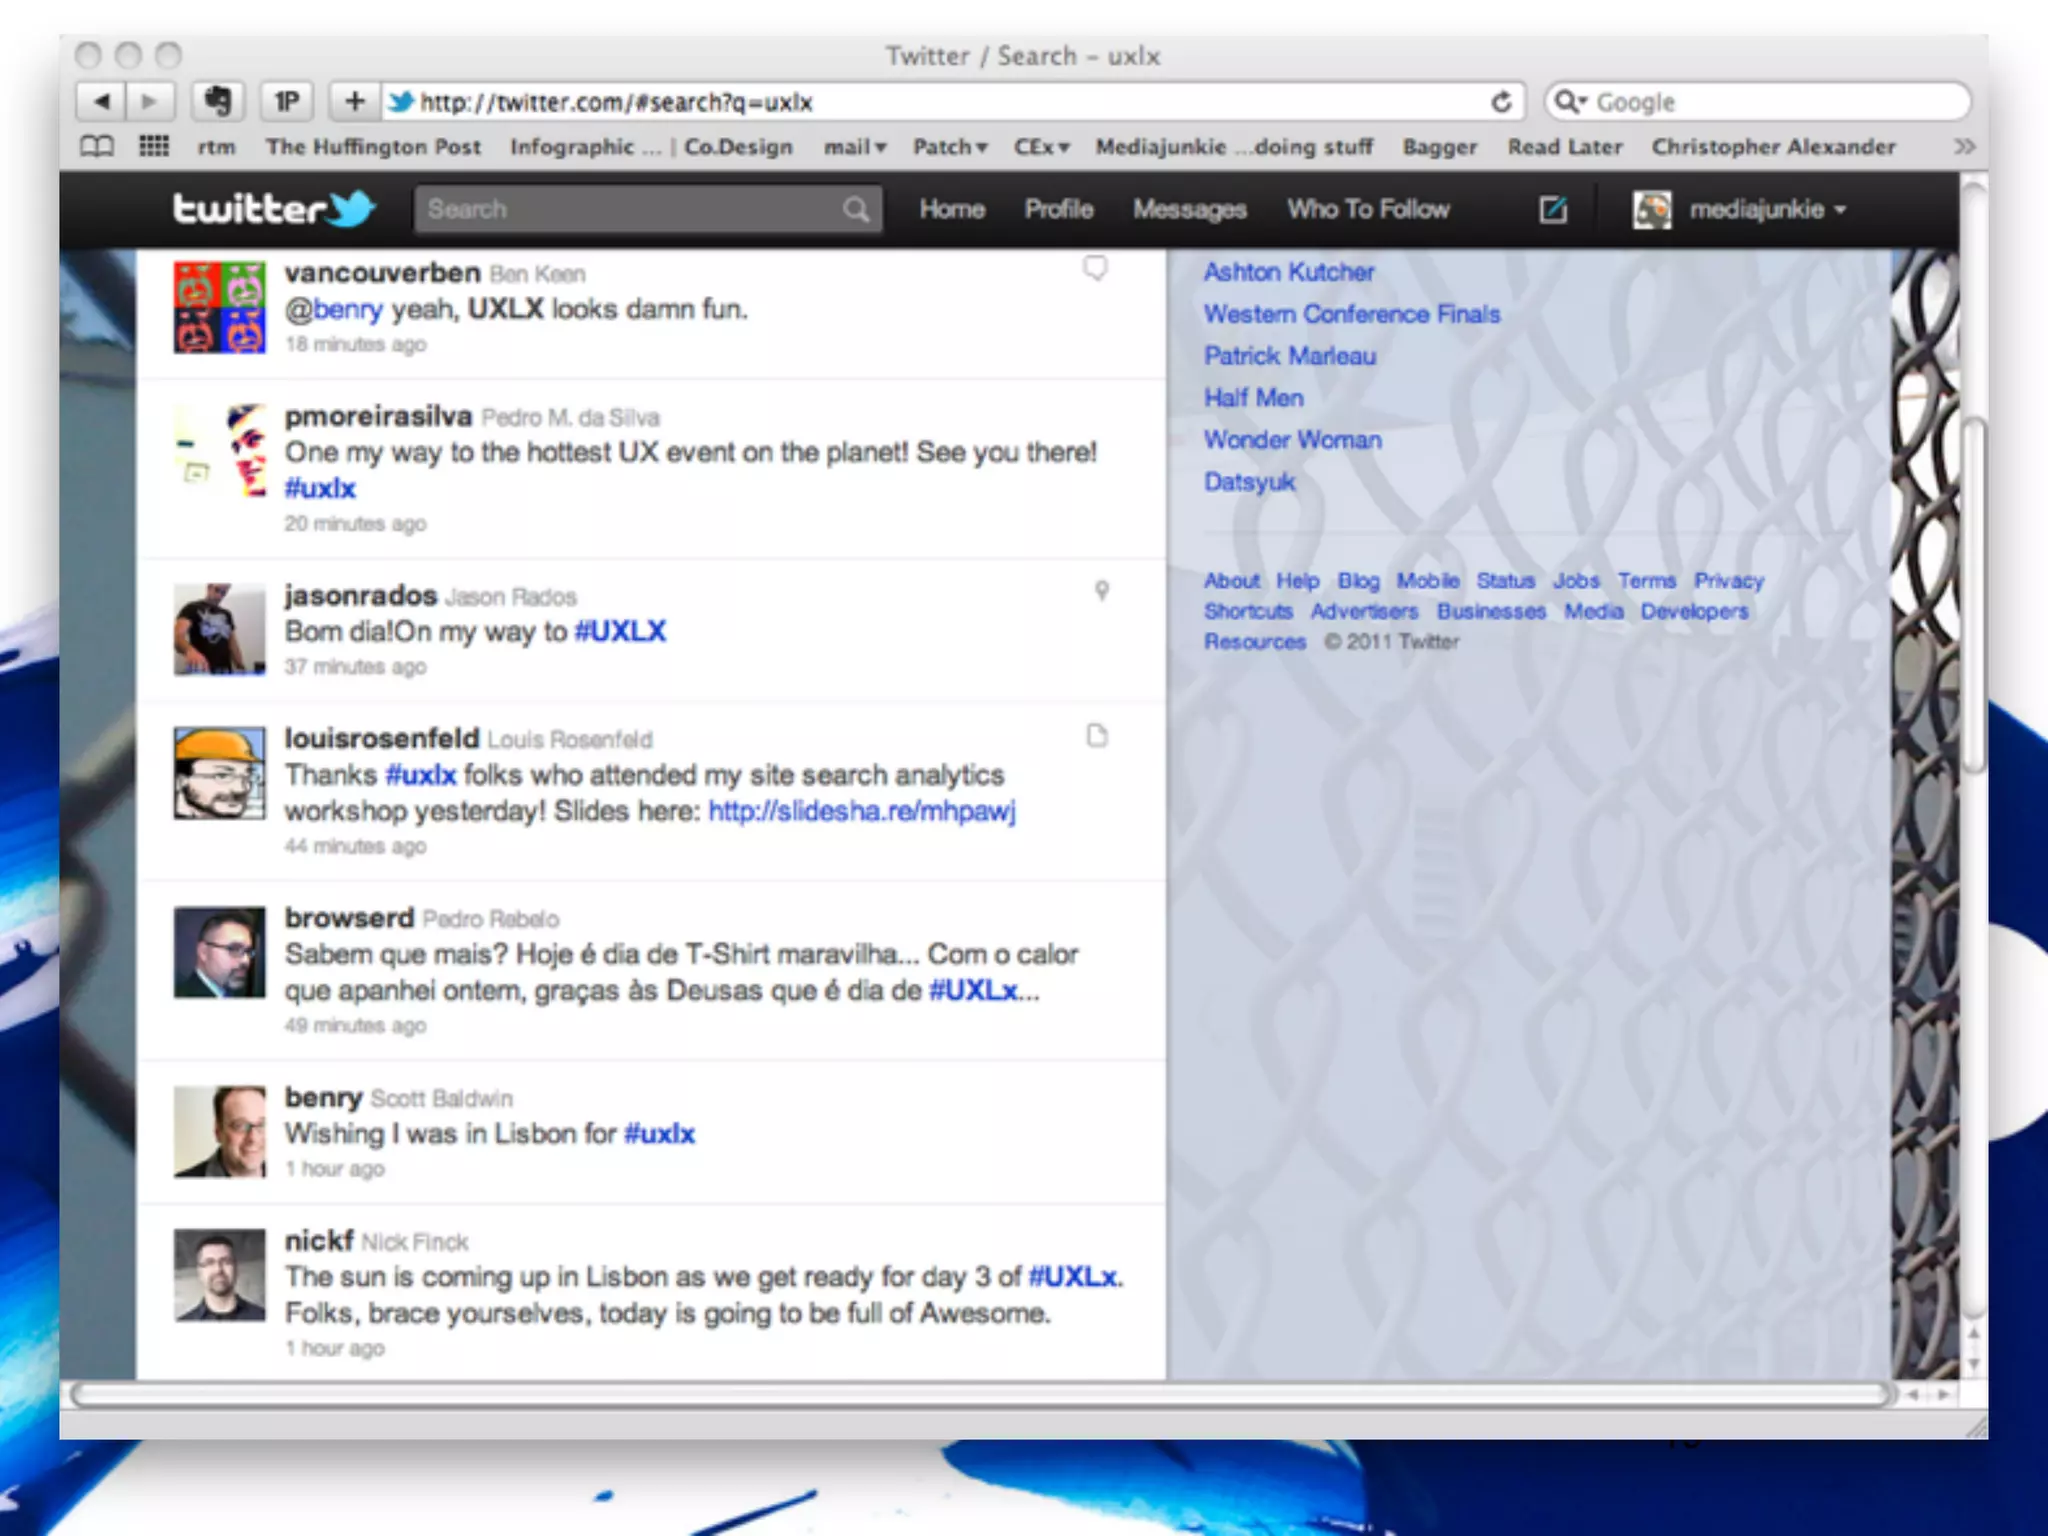Open the slidesha.re/mhpawj link

[x=861, y=811]
